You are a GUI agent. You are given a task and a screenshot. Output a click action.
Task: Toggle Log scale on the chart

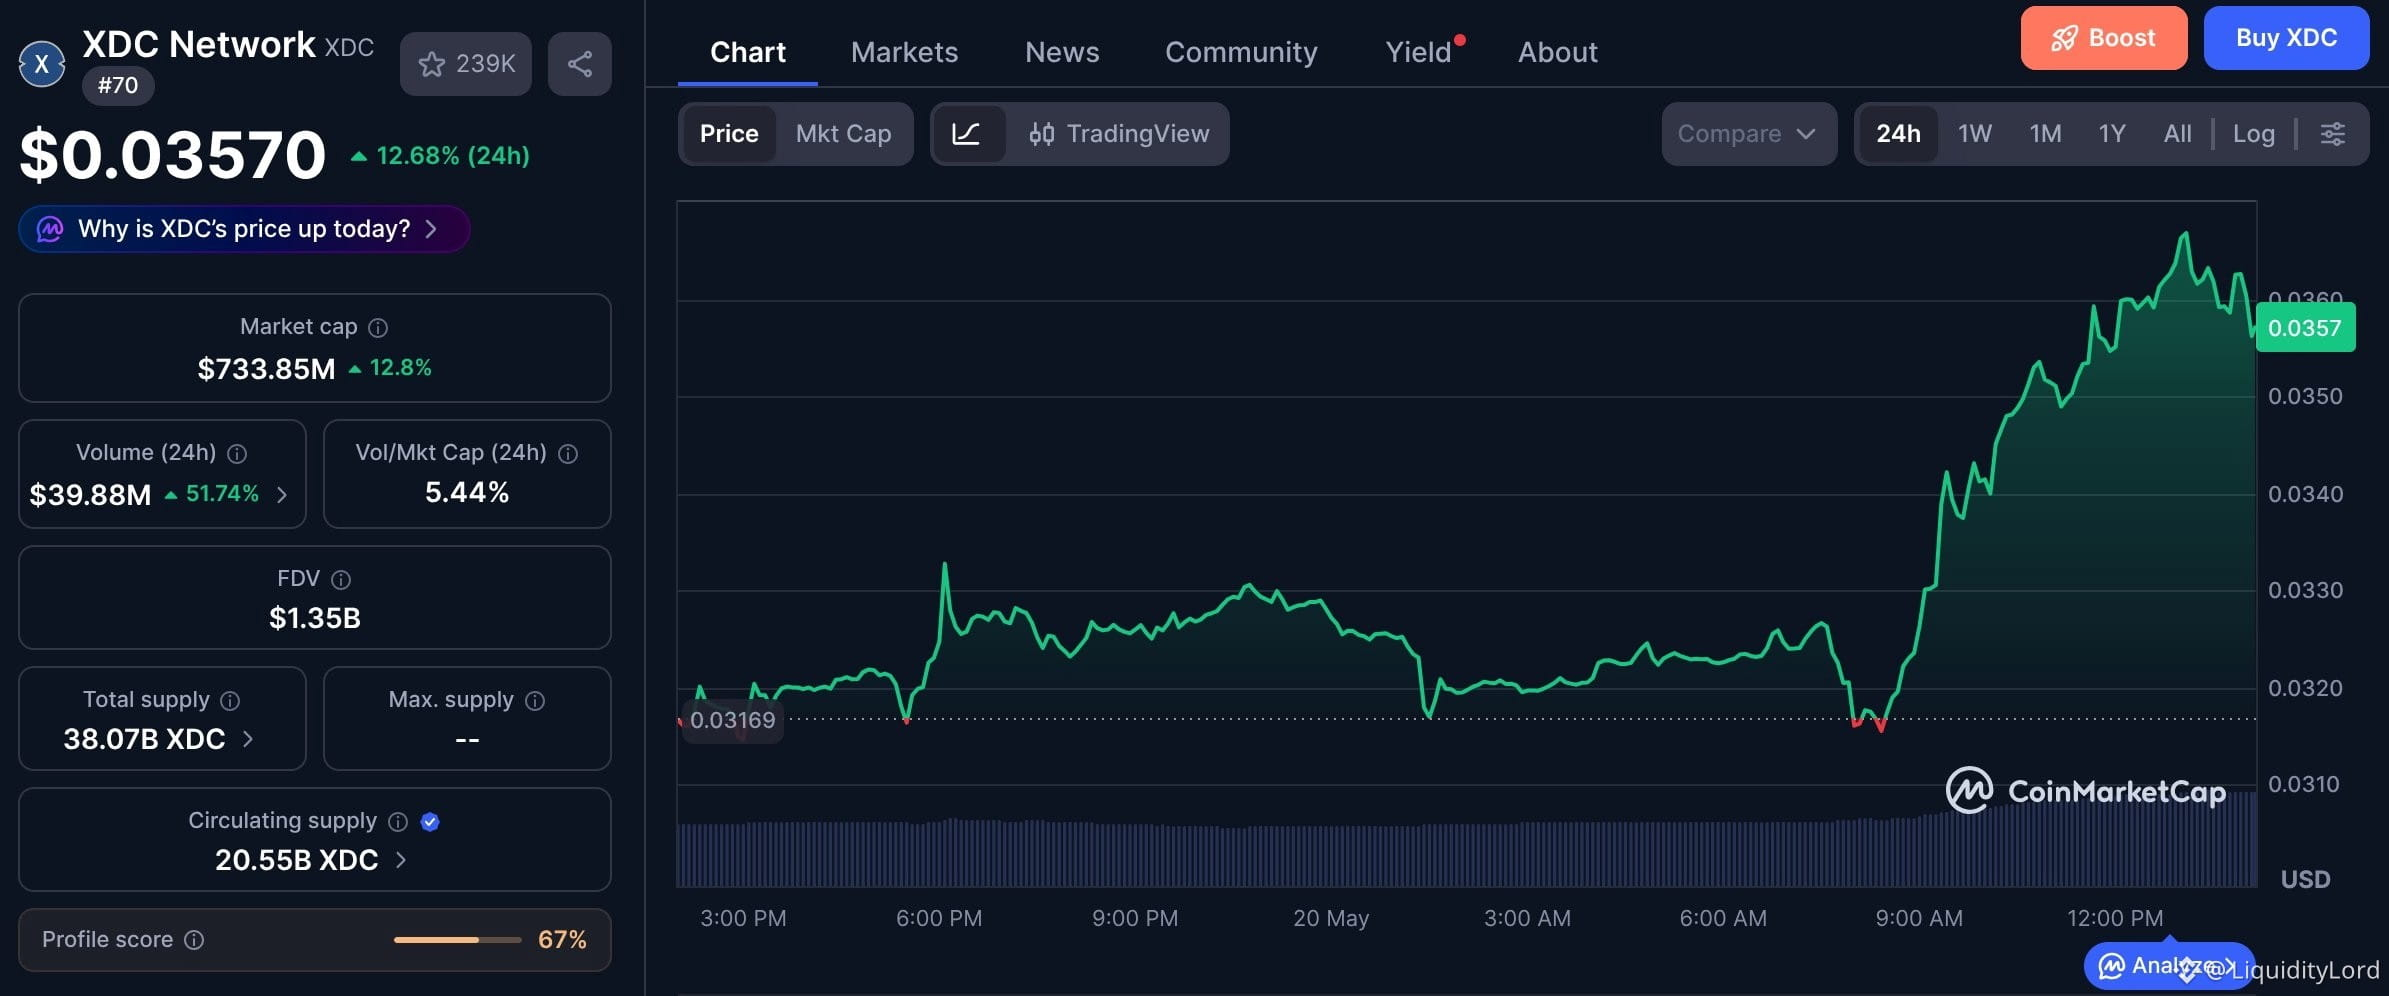[2254, 134]
